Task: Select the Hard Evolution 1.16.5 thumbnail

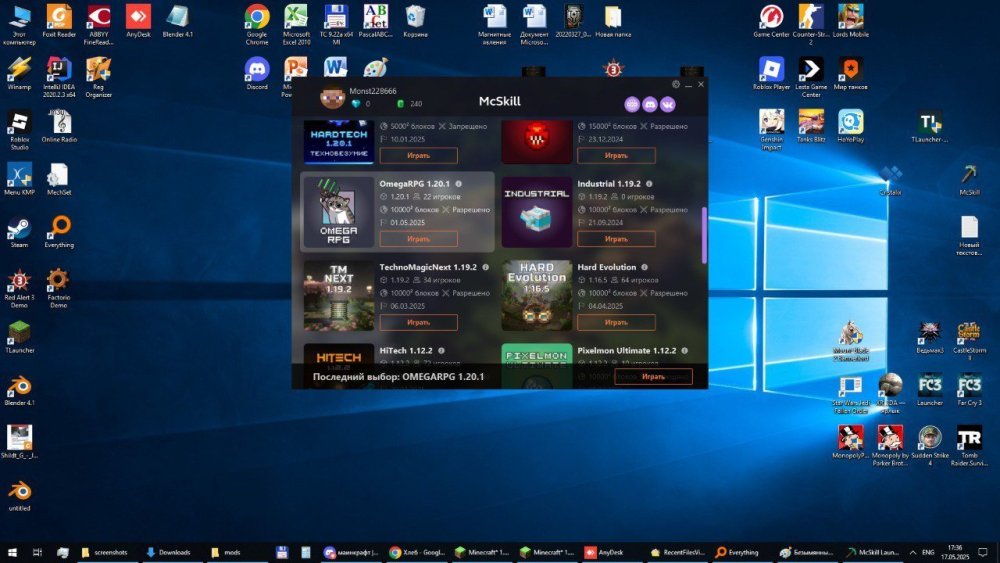Action: (536, 295)
